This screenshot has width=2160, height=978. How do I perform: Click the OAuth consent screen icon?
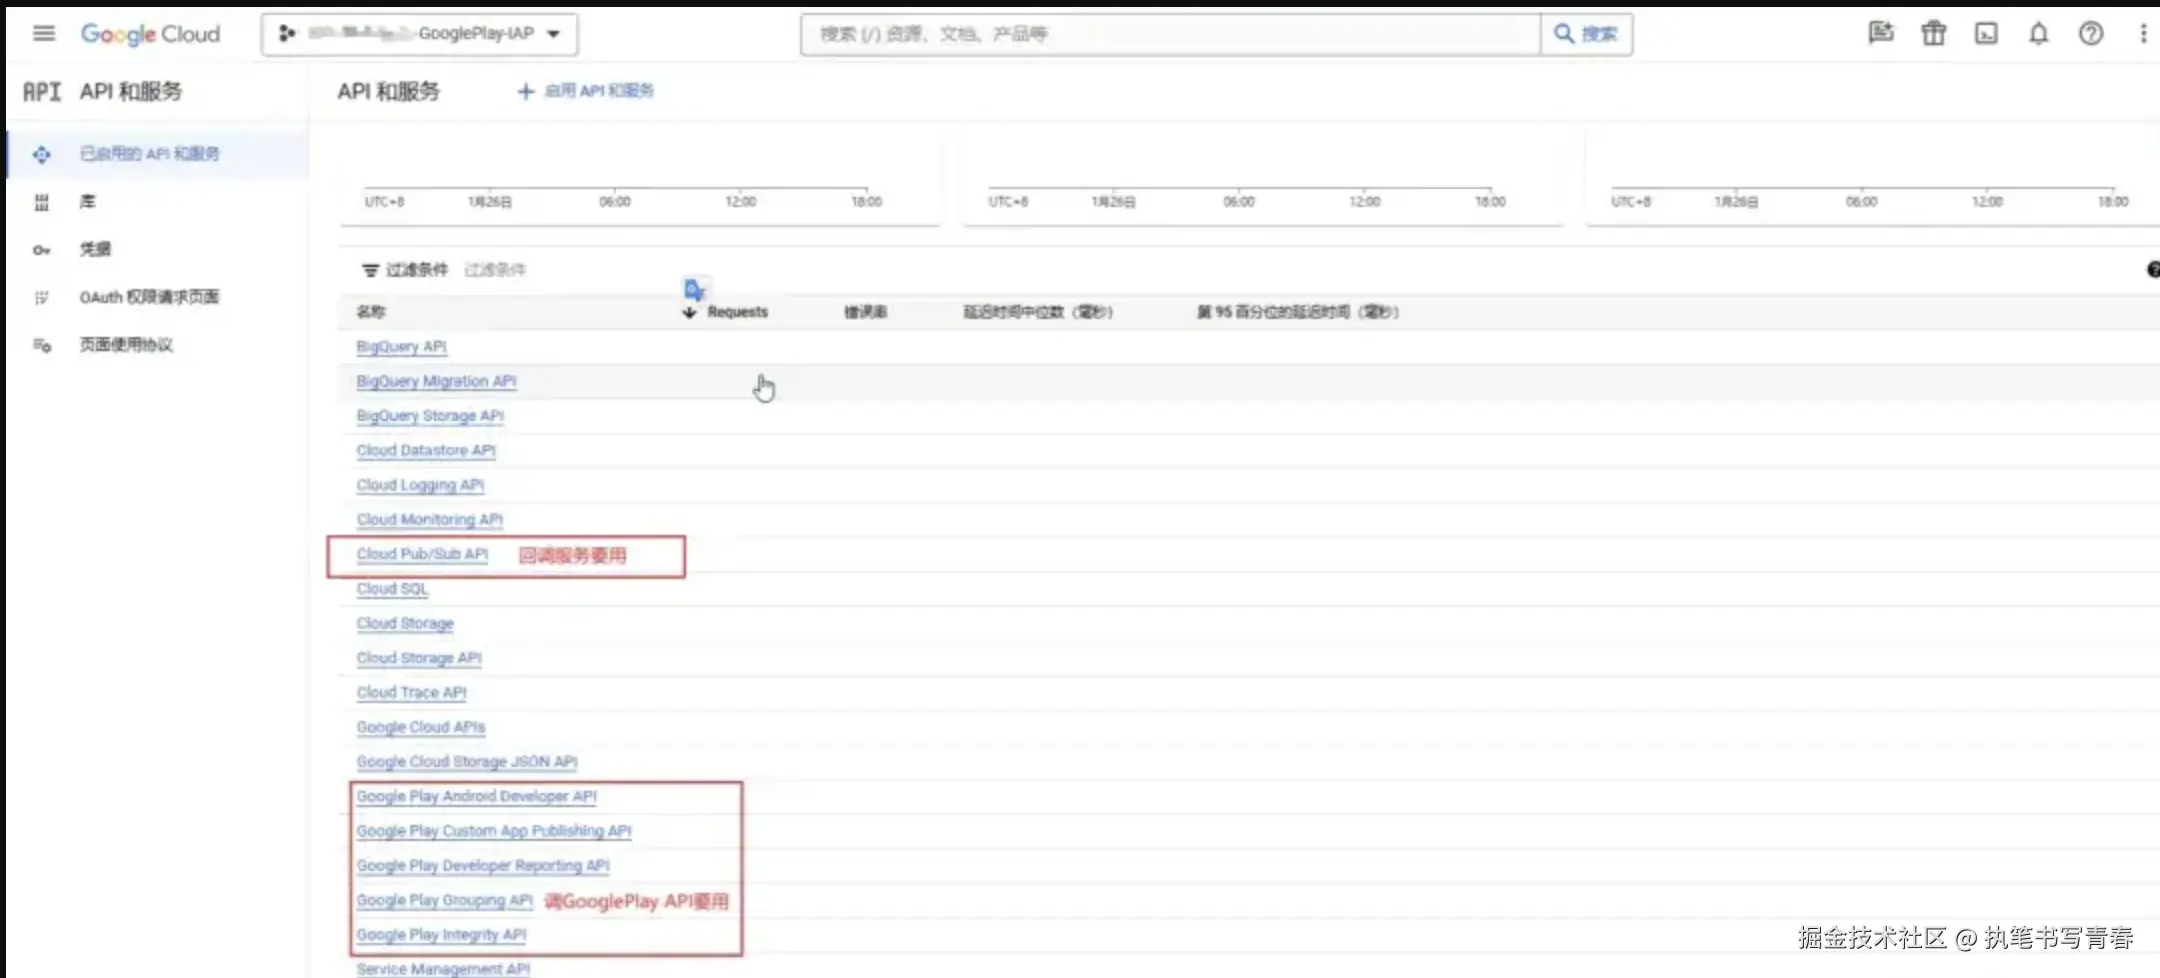[x=41, y=297]
